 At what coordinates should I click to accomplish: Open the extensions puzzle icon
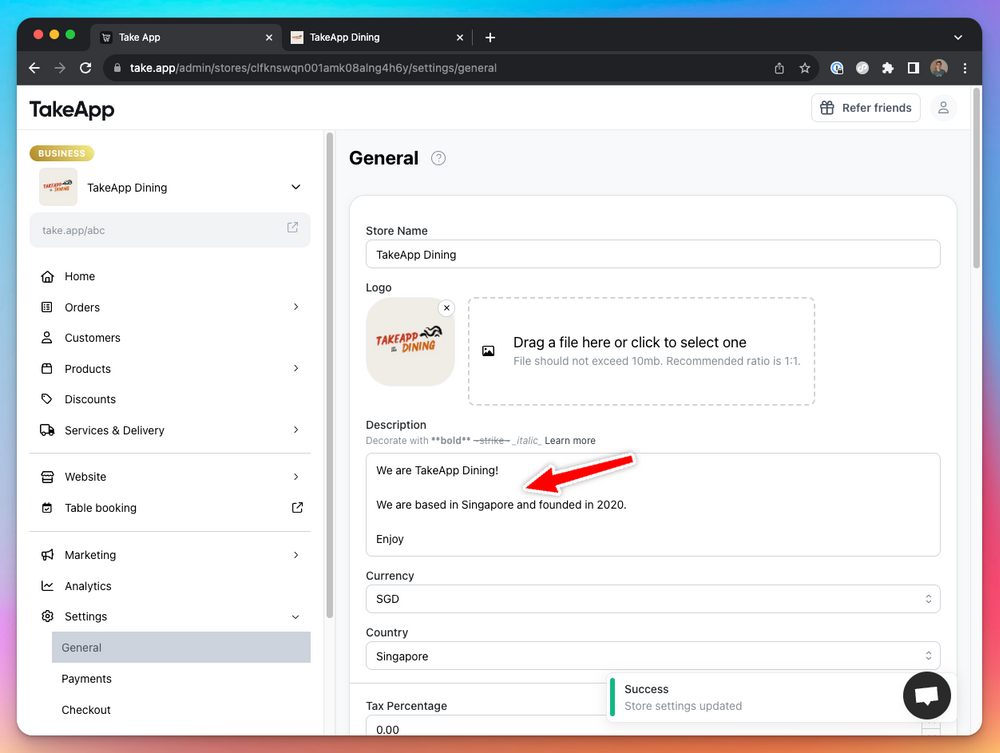tap(888, 68)
